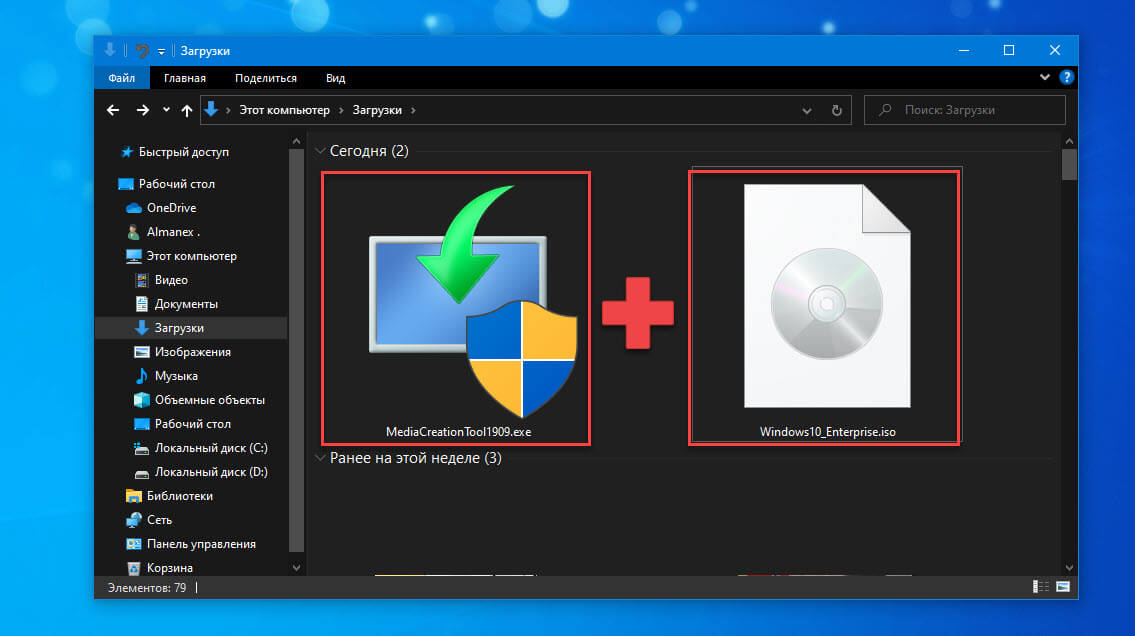Open Корзина in the navigation pane
This screenshot has width=1135, height=636.
point(169,568)
